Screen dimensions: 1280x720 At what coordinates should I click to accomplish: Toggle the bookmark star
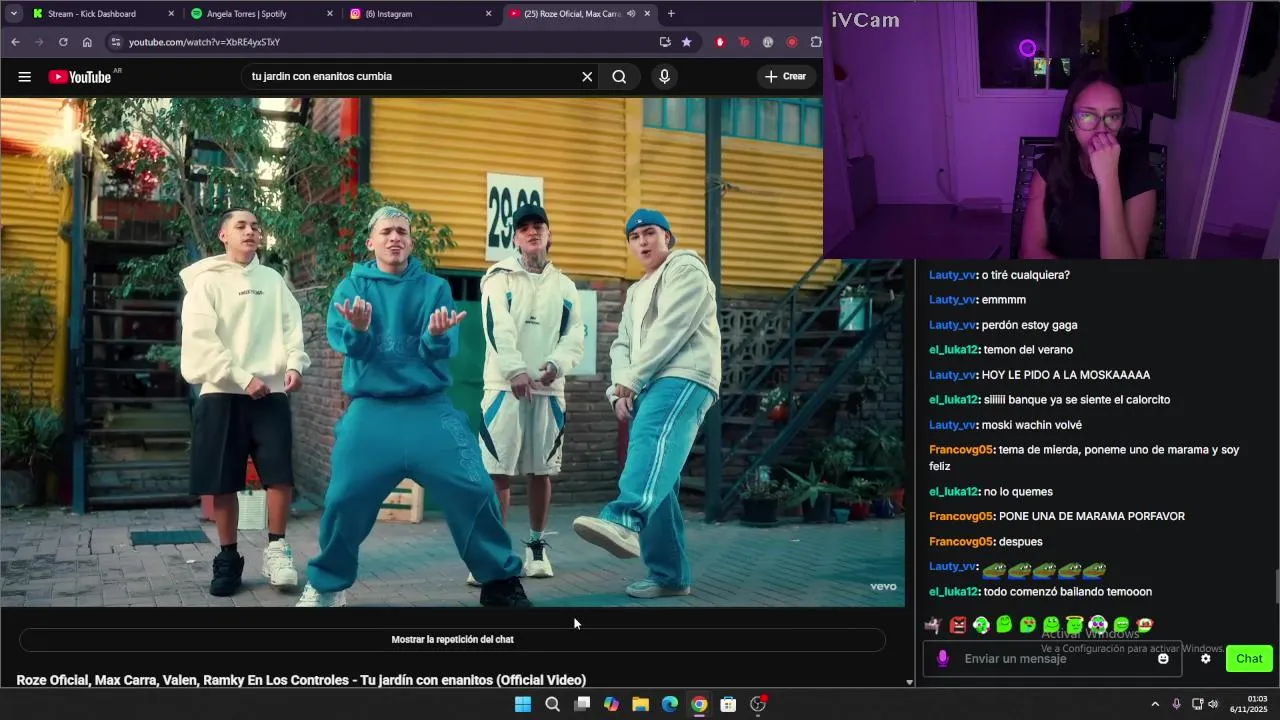(686, 42)
